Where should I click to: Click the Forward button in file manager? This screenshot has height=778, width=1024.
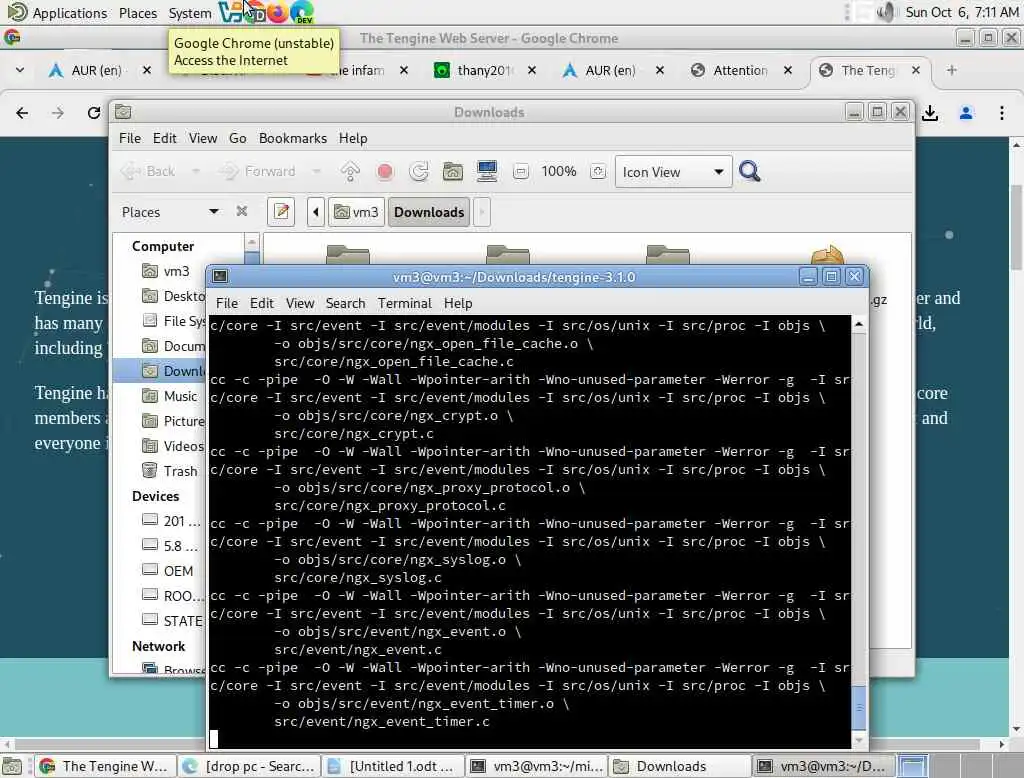click(x=257, y=172)
